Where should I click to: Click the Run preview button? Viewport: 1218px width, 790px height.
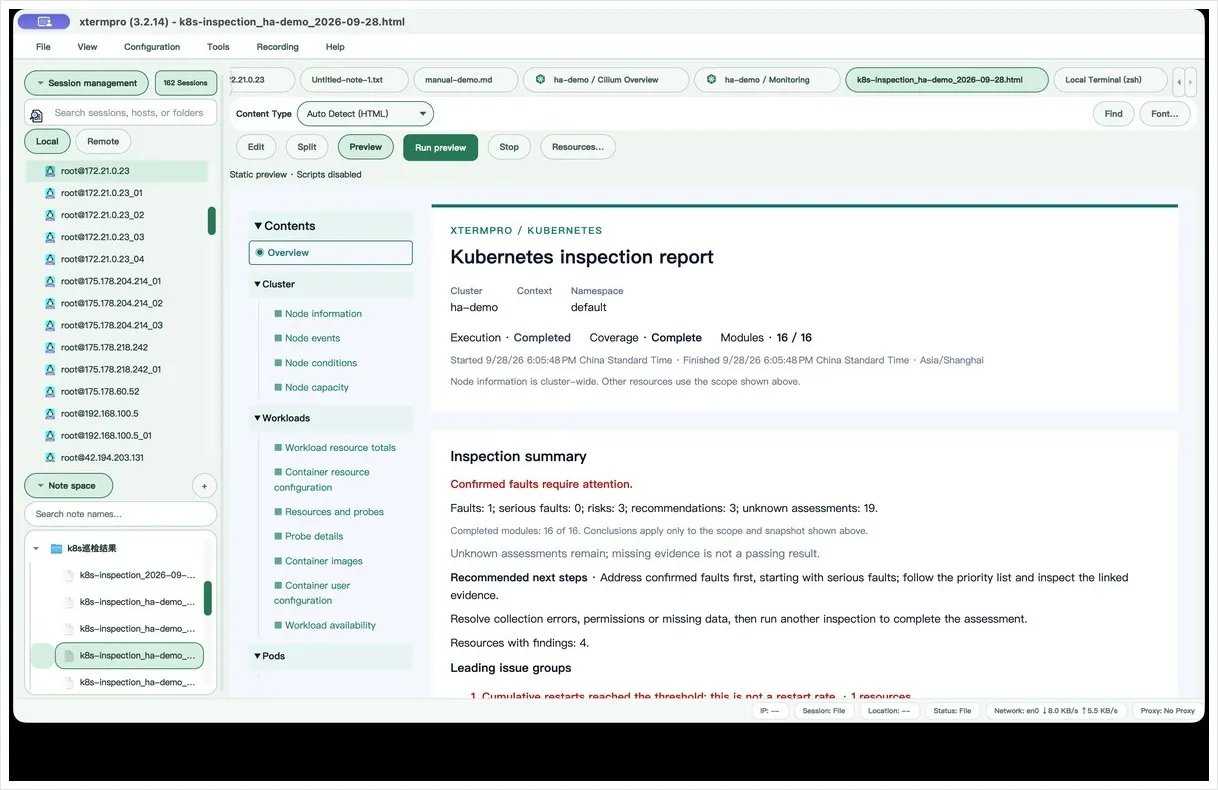pyautogui.click(x=440, y=147)
